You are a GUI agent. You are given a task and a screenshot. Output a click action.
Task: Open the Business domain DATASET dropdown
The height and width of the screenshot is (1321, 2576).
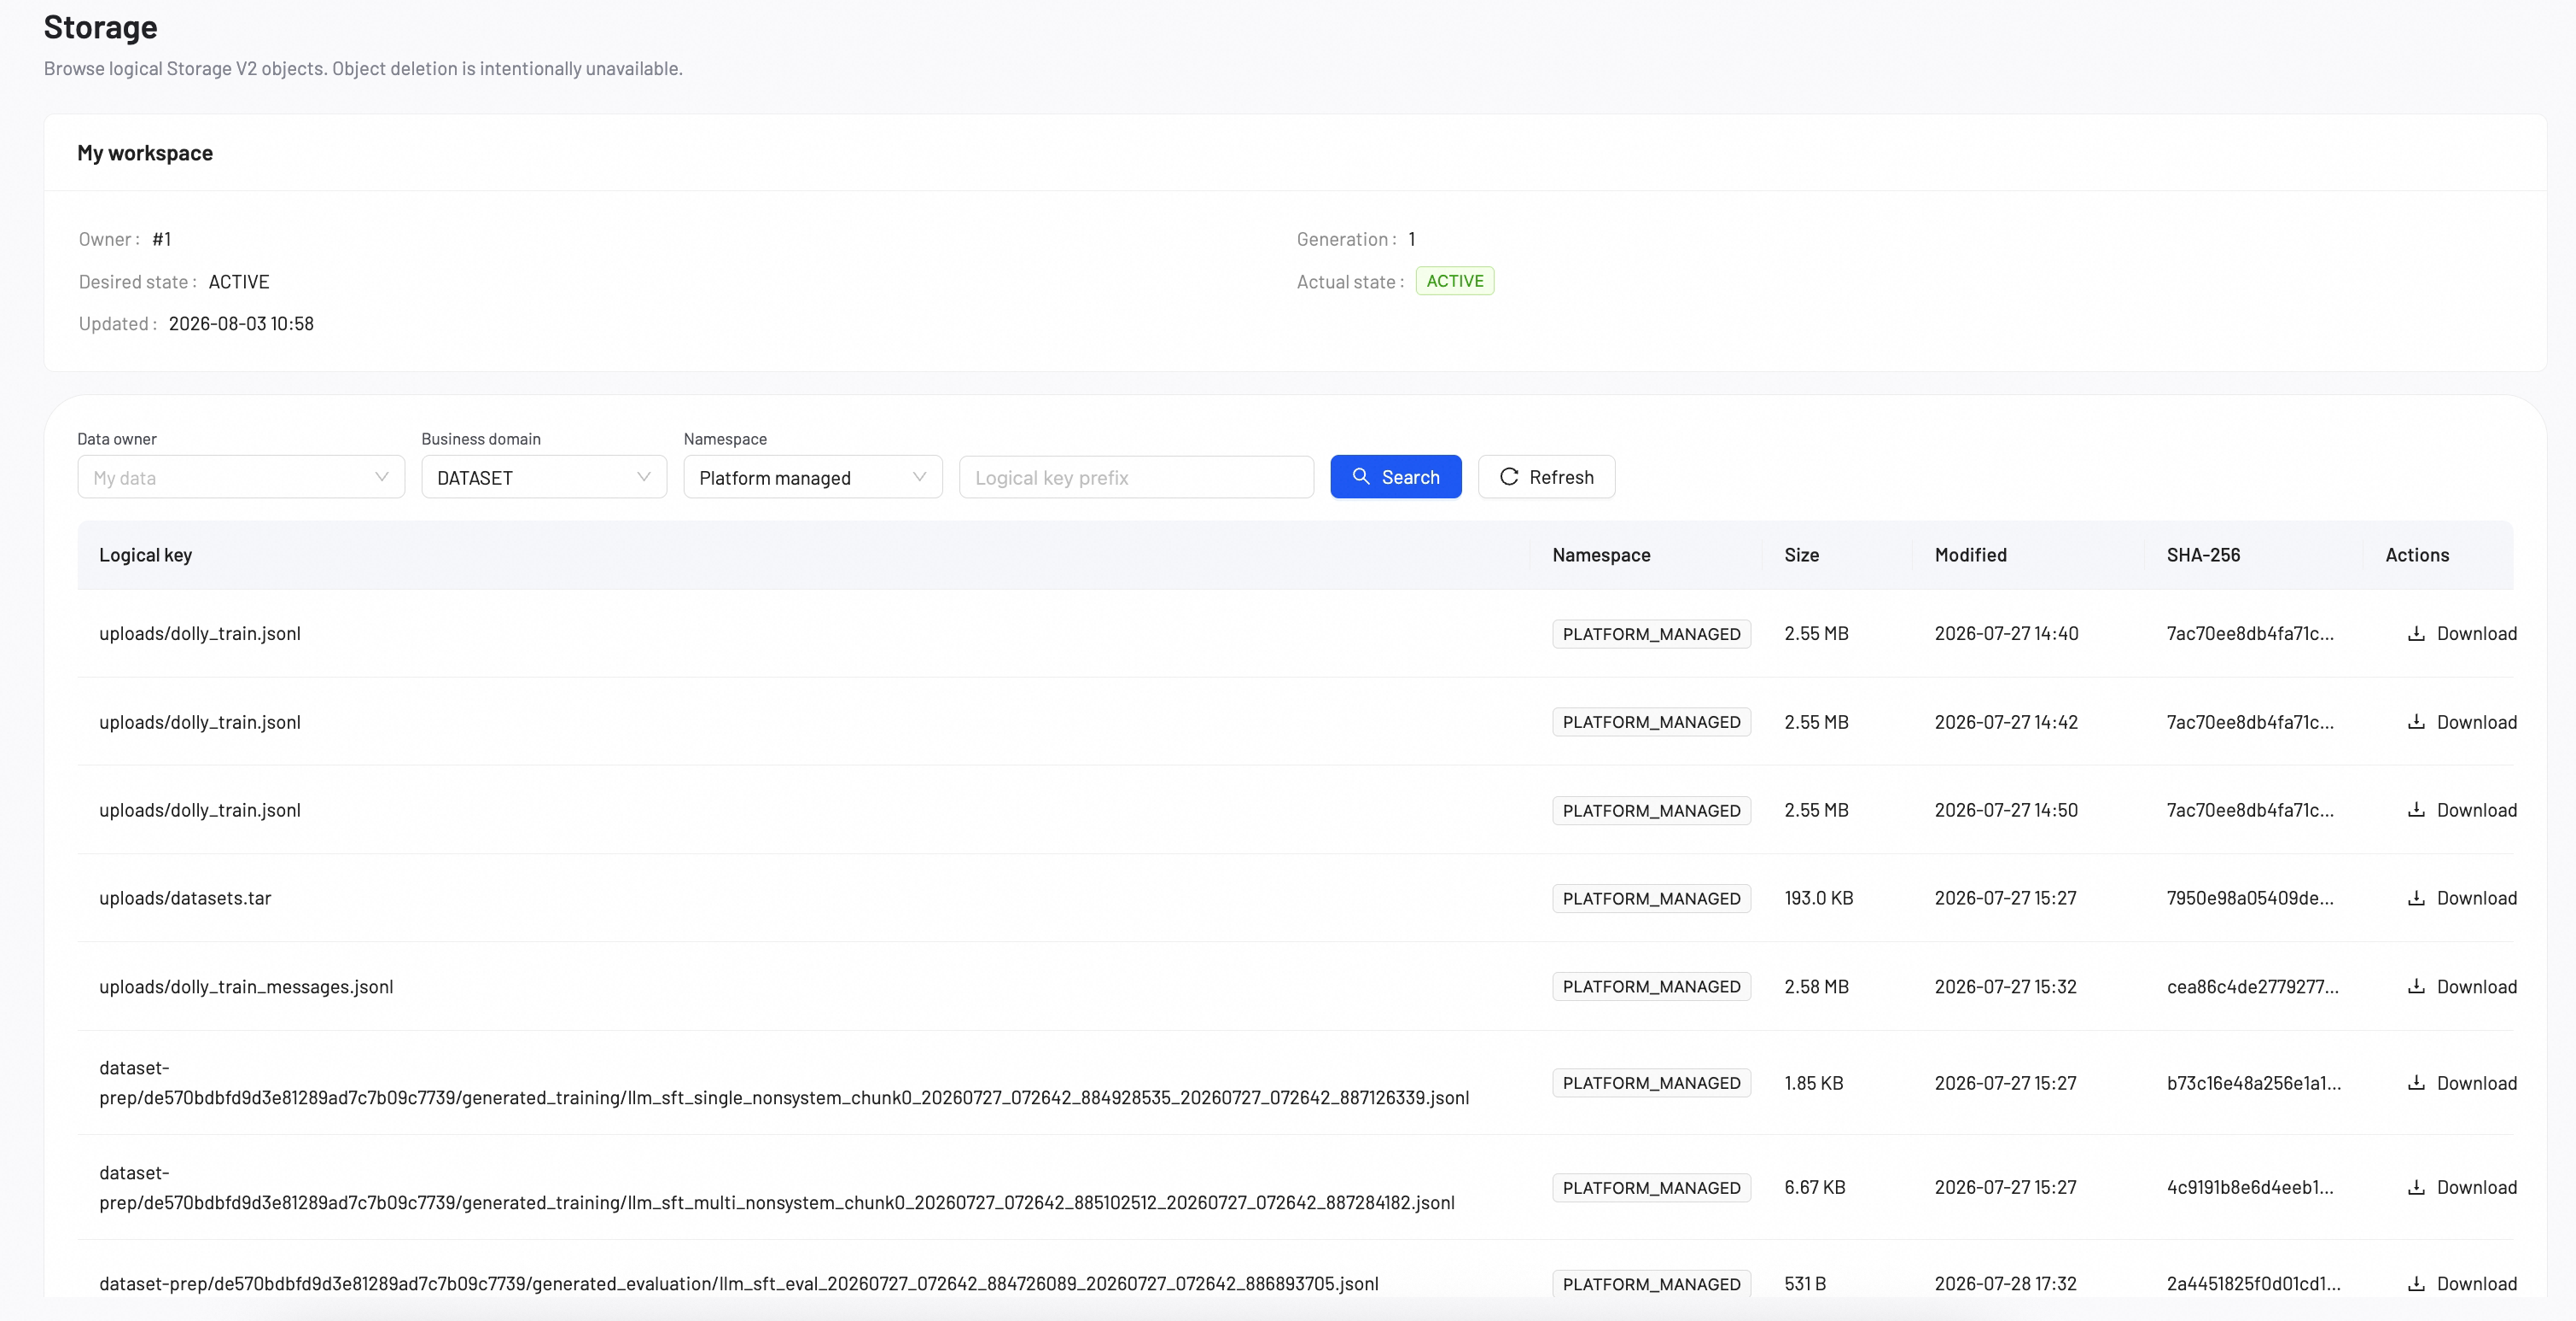point(544,477)
